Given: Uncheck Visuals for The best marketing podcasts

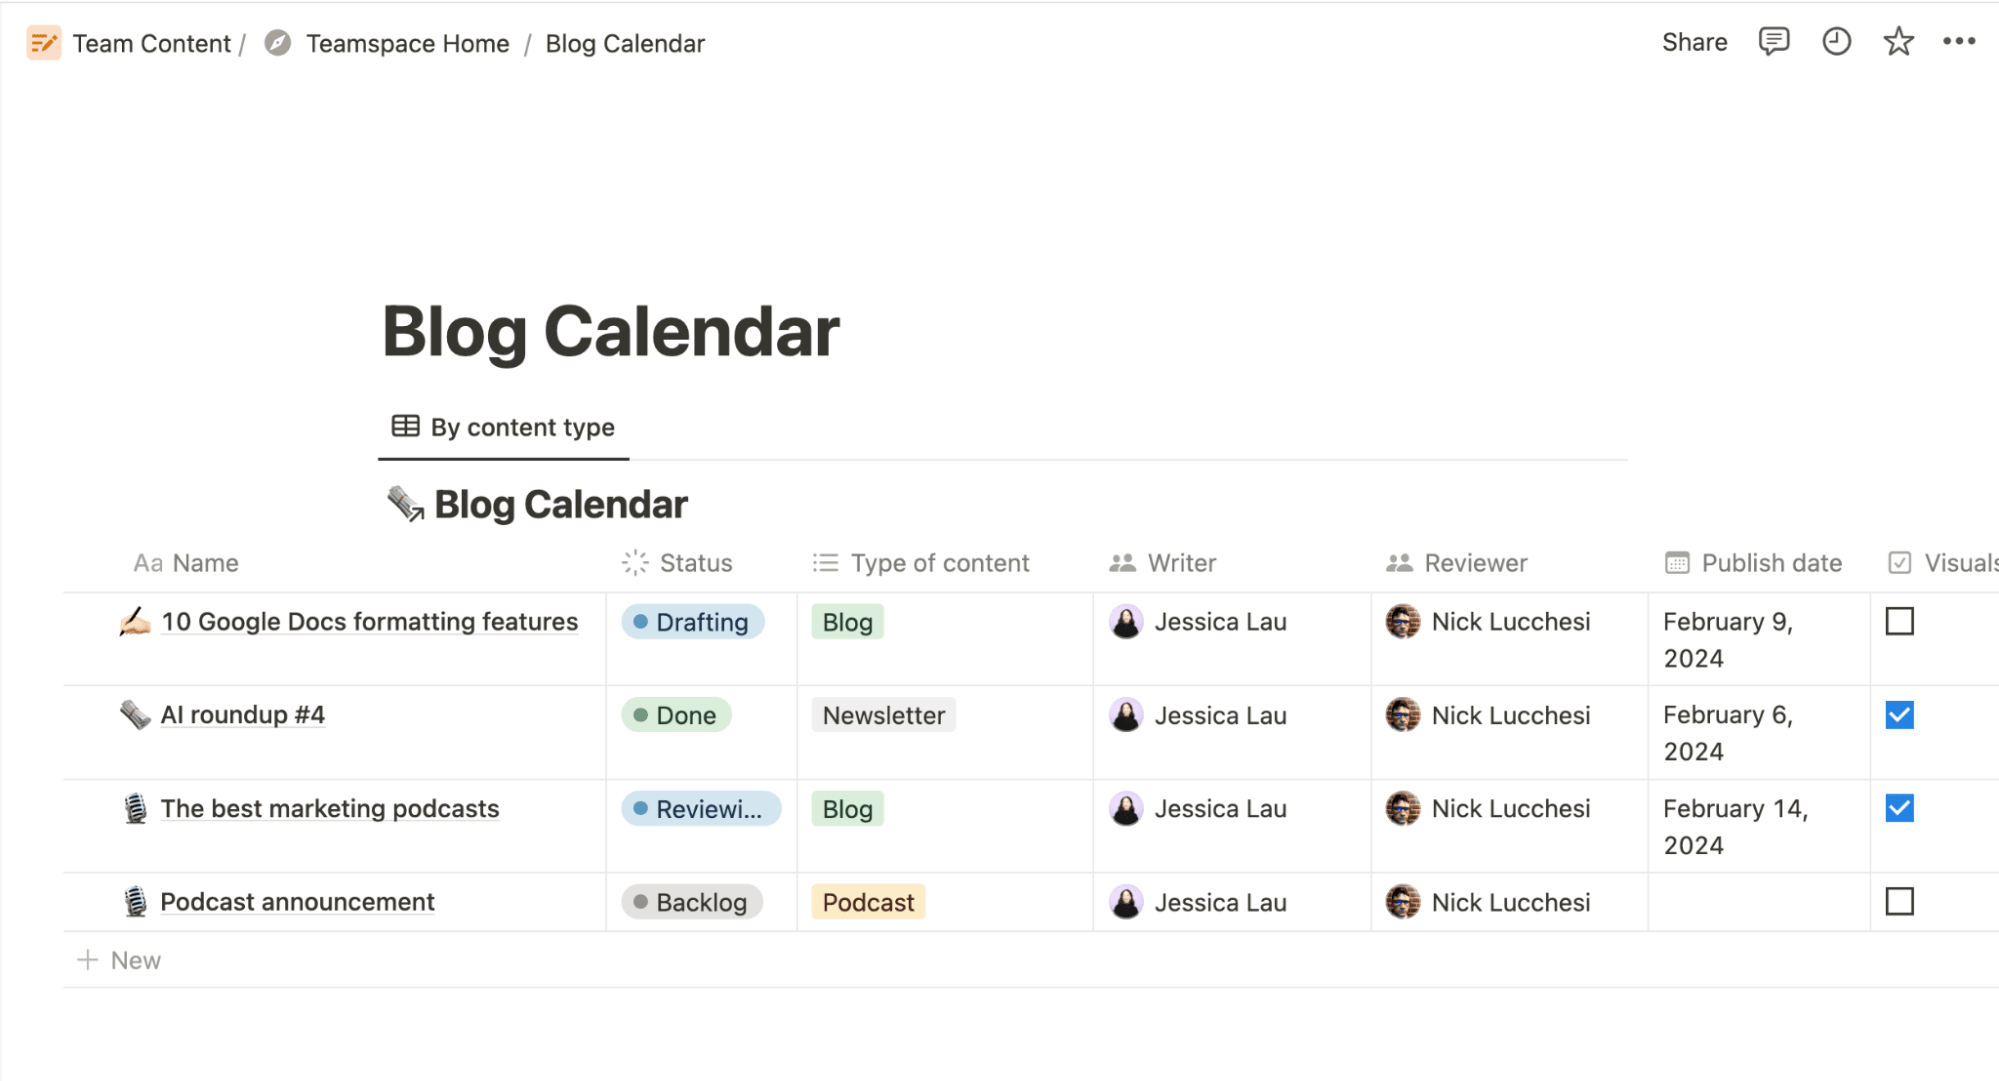Looking at the screenshot, I should tap(1899, 808).
